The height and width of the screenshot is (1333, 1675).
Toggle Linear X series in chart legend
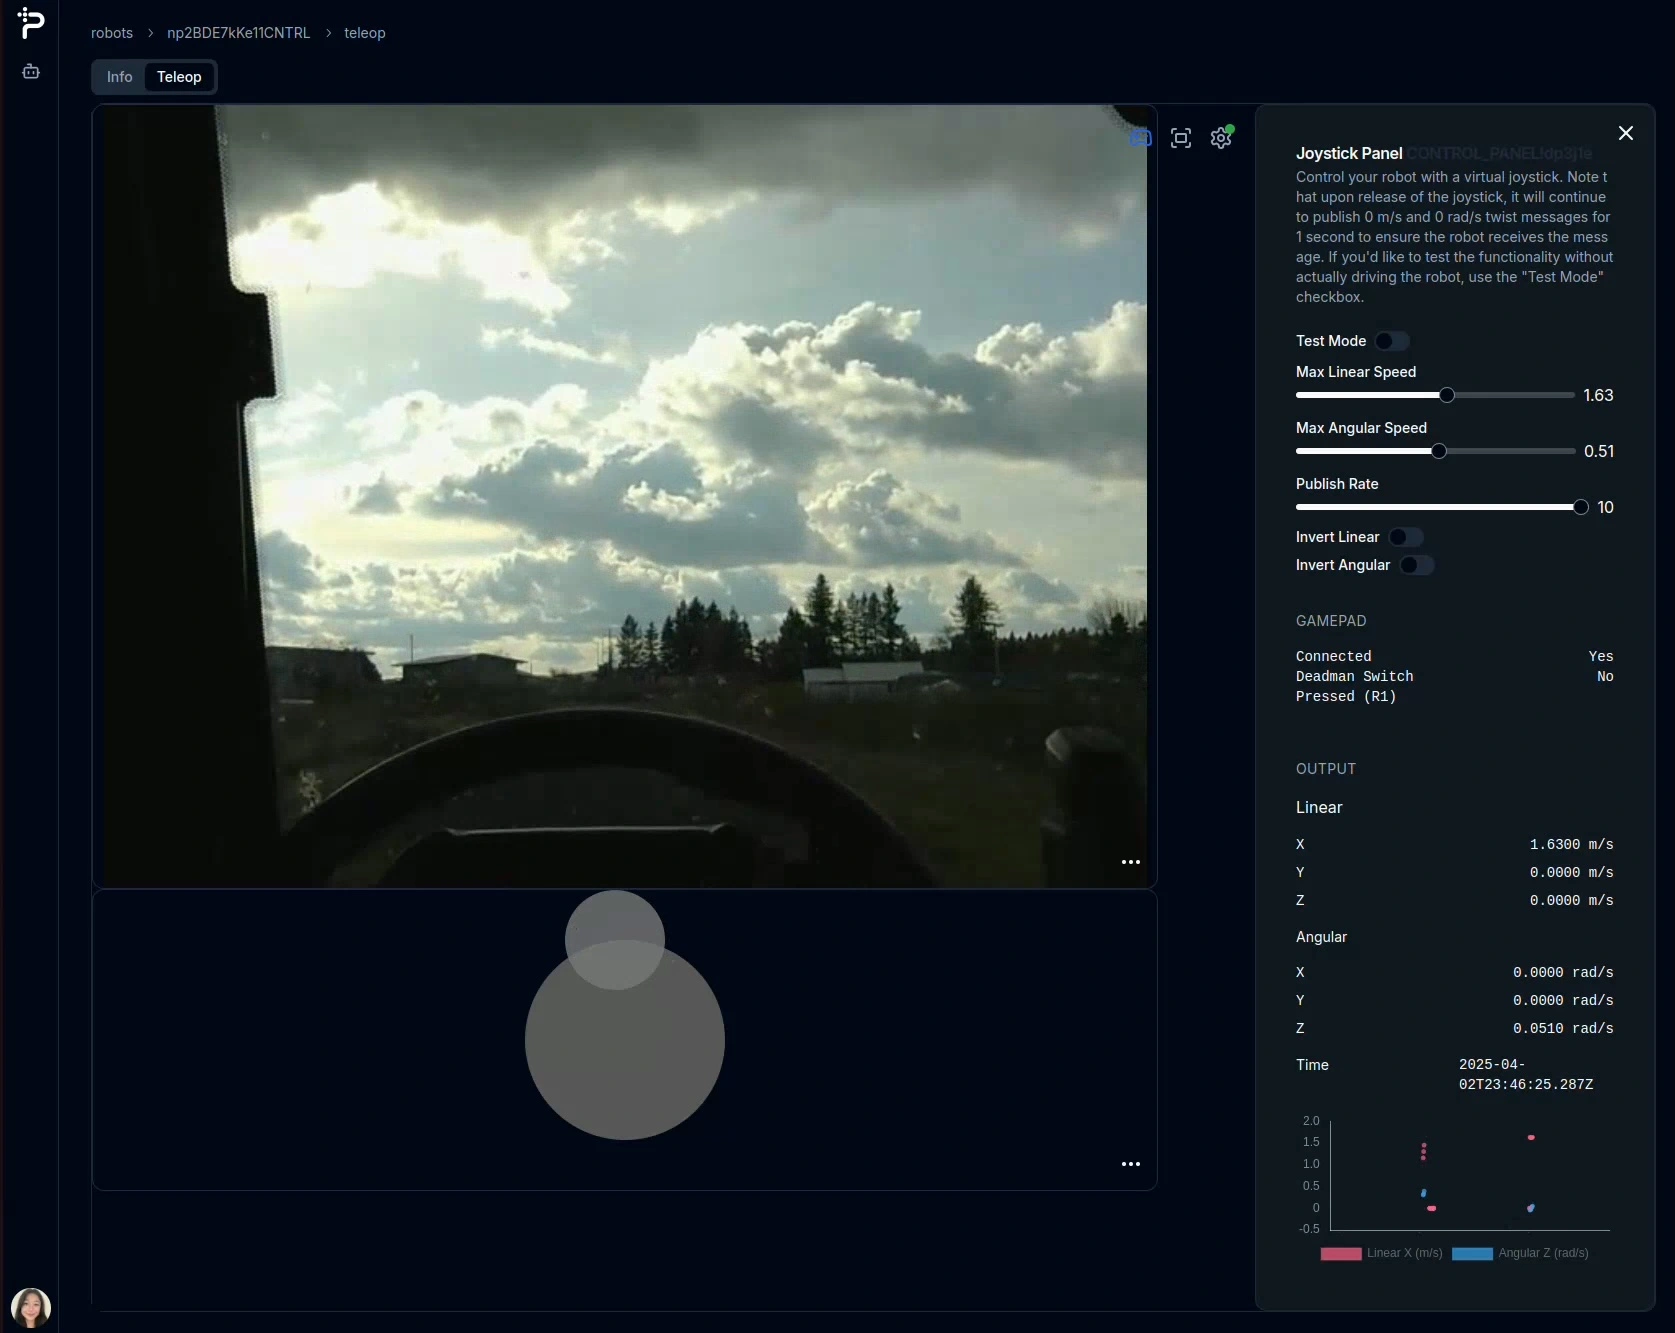pyautogui.click(x=1381, y=1253)
